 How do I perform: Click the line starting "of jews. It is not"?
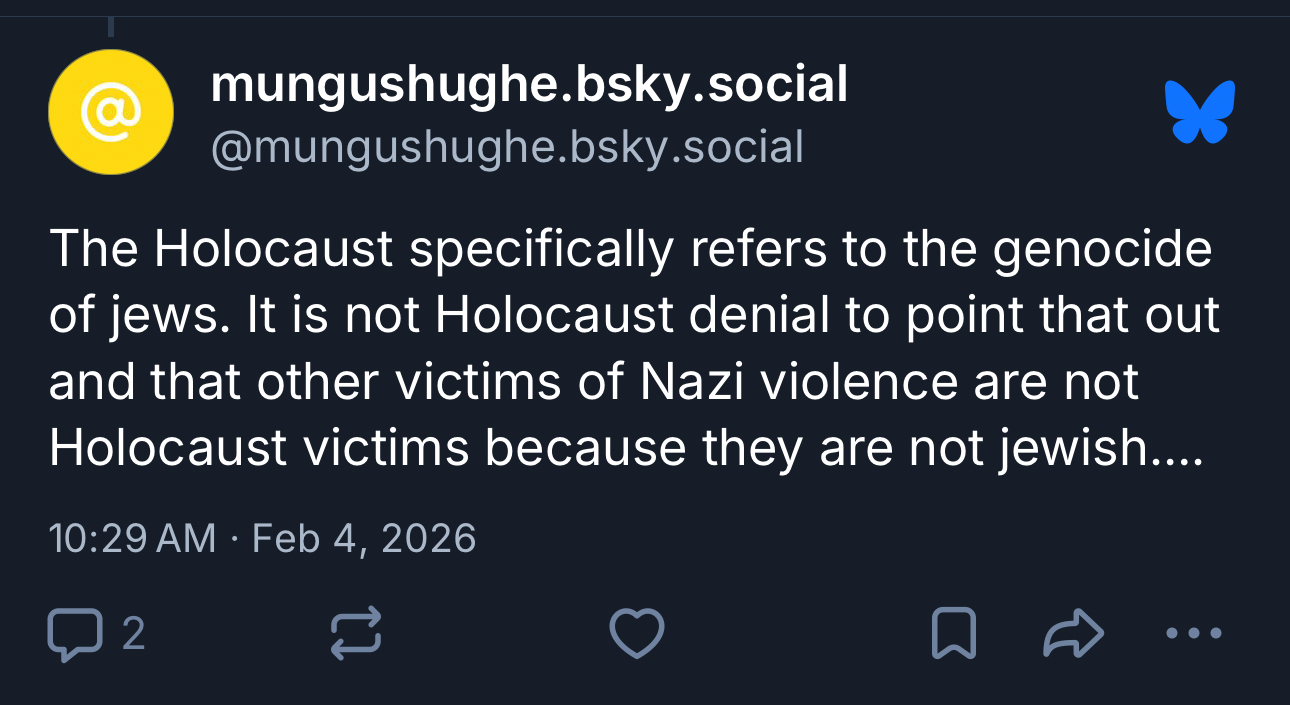tap(634, 316)
